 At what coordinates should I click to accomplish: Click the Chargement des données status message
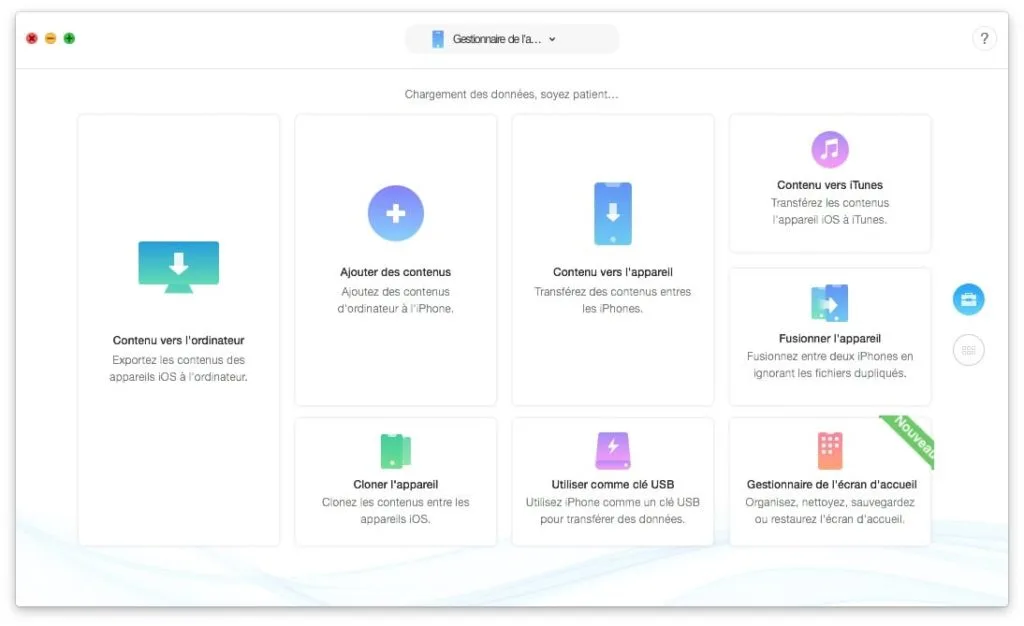click(511, 94)
